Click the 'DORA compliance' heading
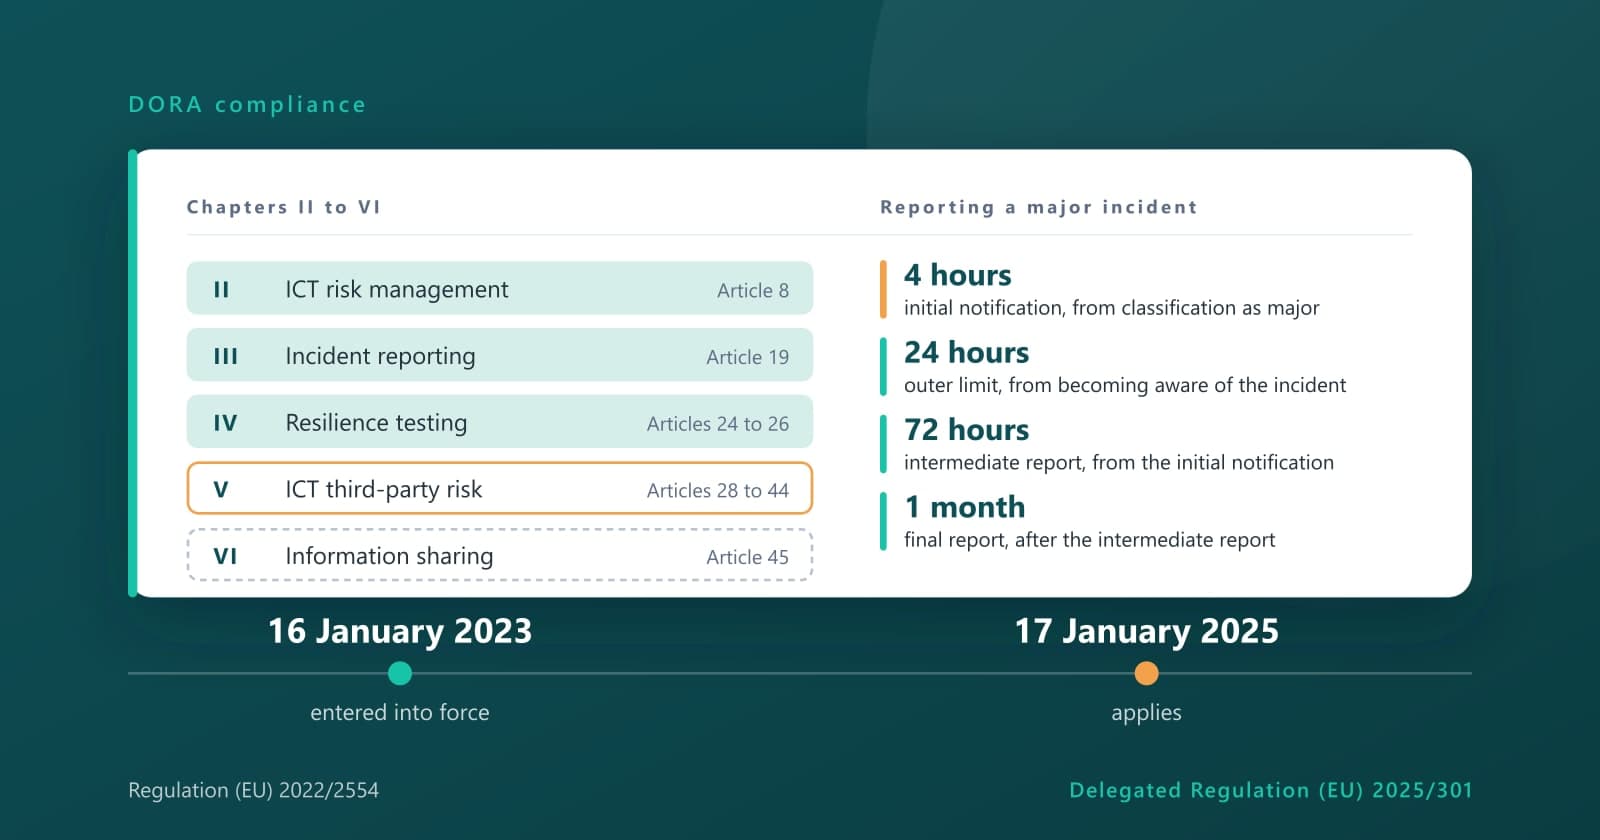Viewport: 1600px width, 840px height. (x=247, y=105)
